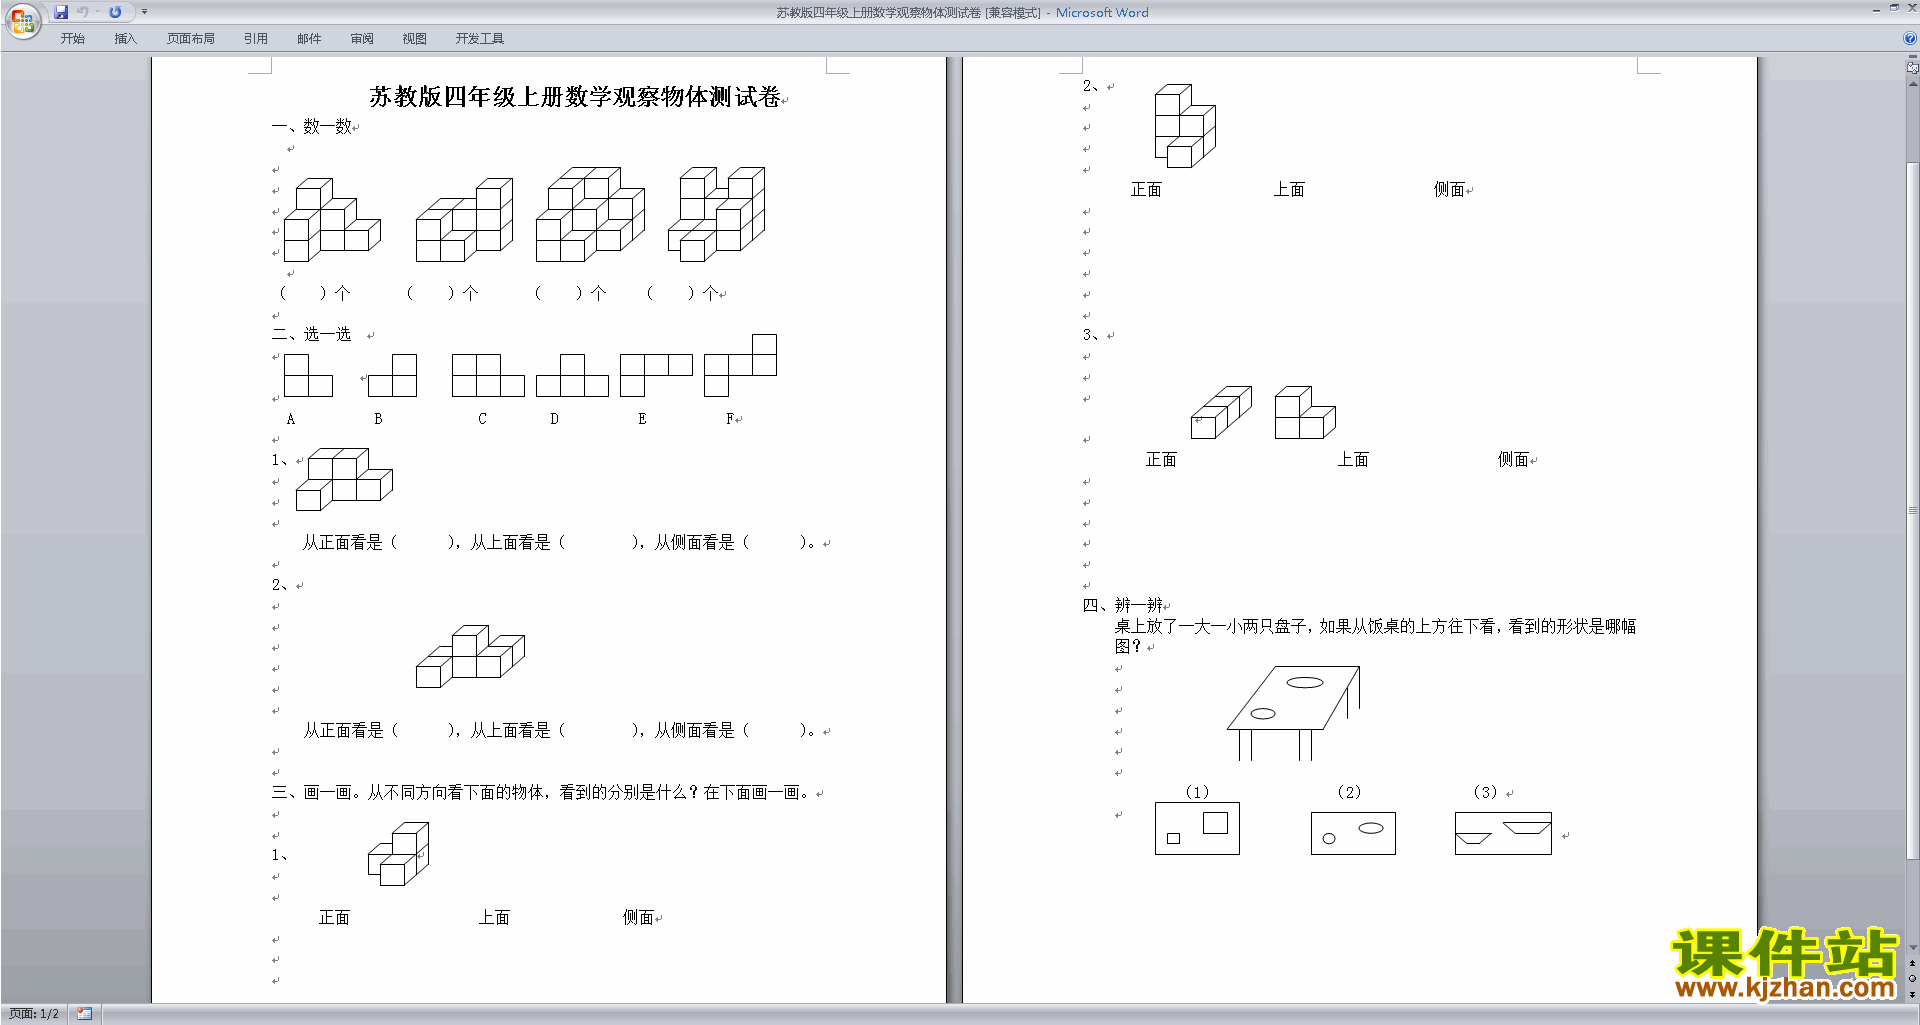Open the Office button menu
Viewport: 1920px width, 1025px height.
[22, 20]
